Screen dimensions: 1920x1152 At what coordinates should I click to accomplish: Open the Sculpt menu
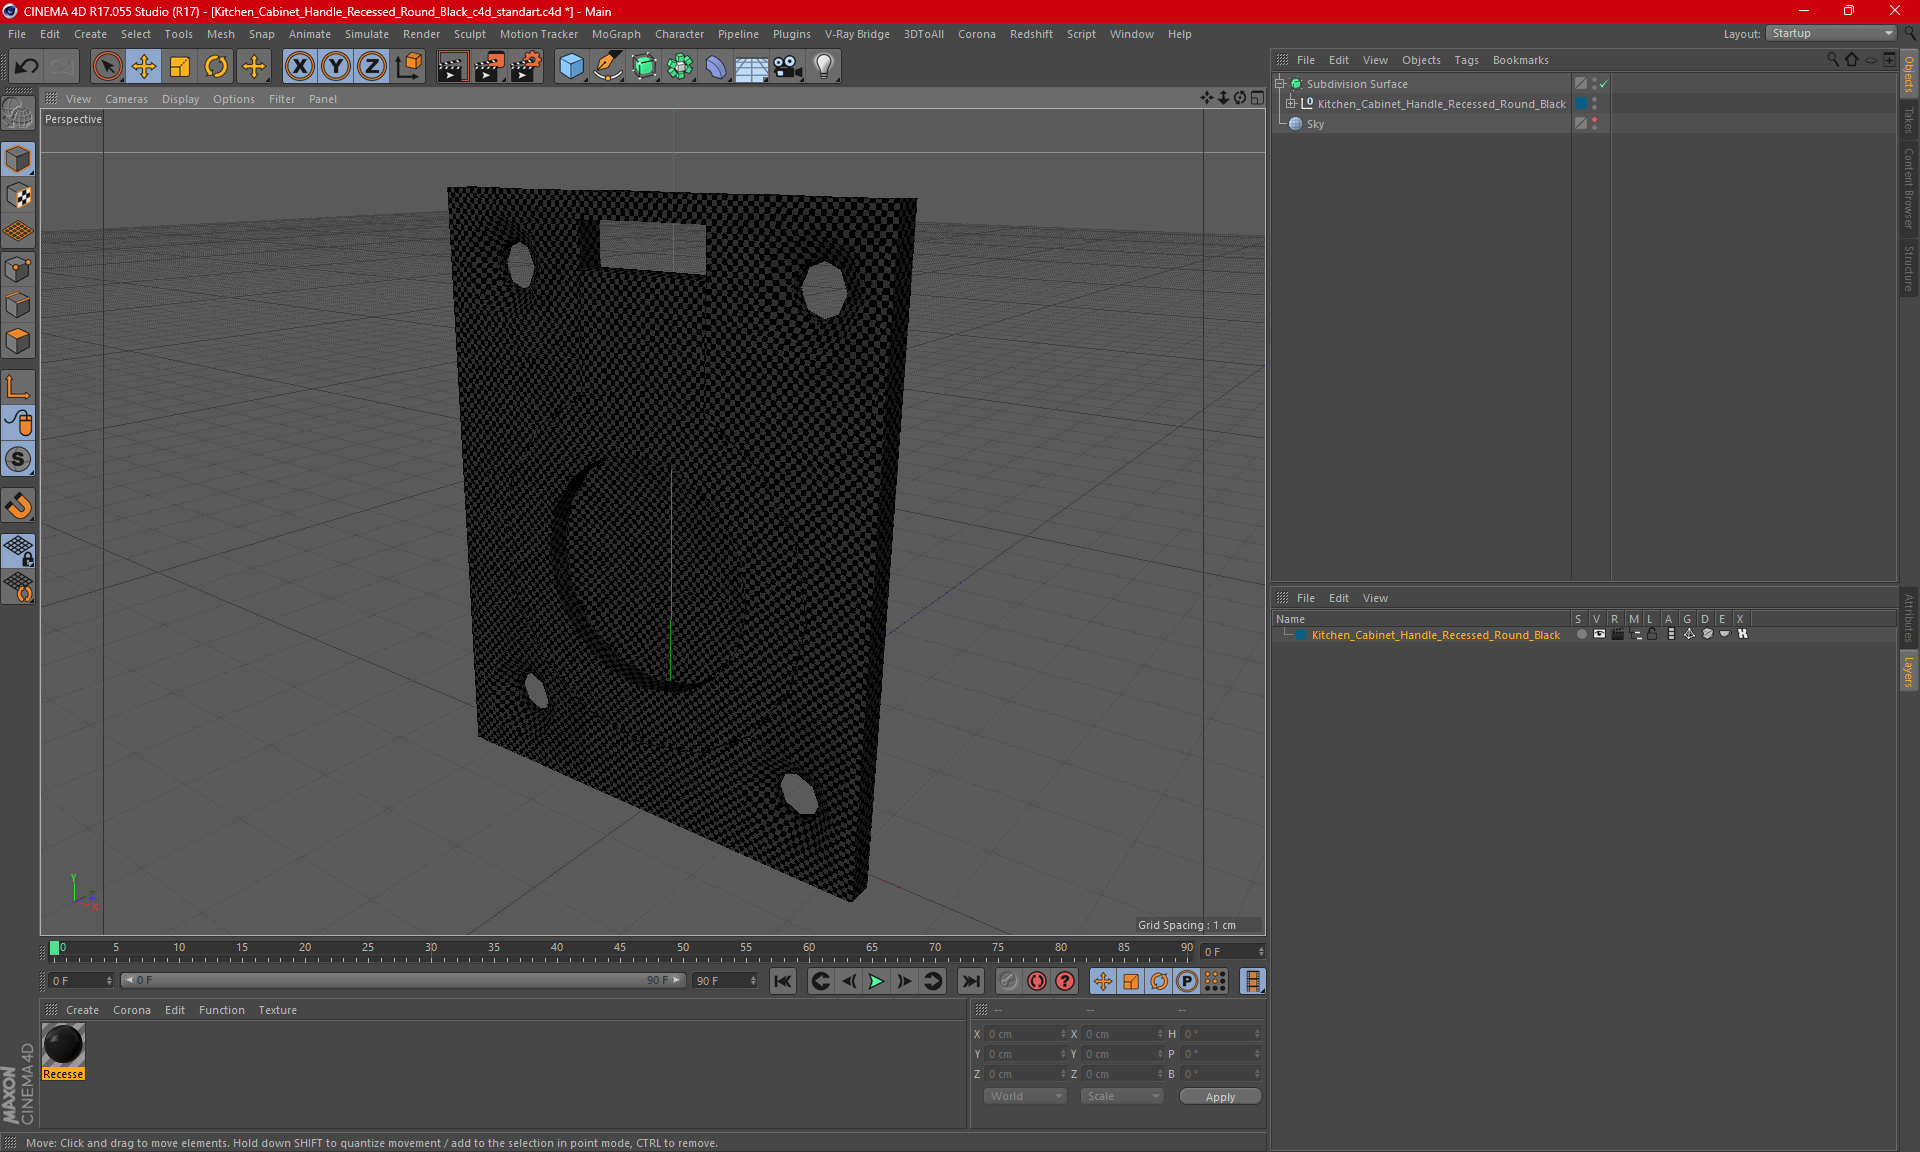tap(469, 34)
